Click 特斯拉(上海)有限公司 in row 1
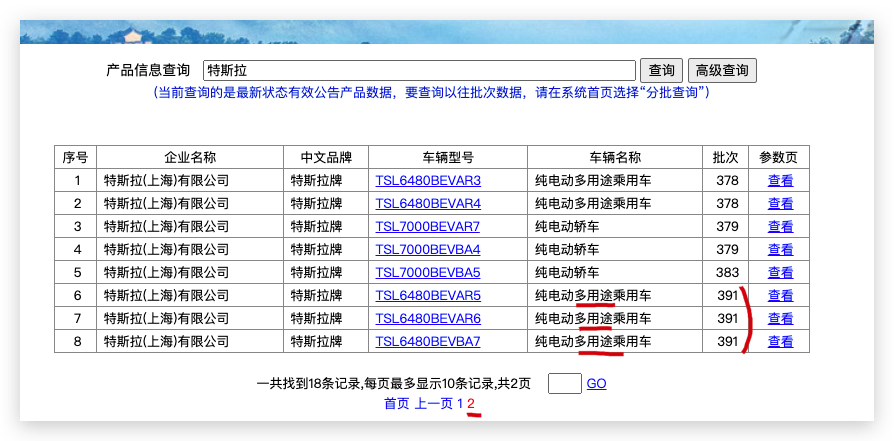Screen dimensions: 894x441 (166, 181)
